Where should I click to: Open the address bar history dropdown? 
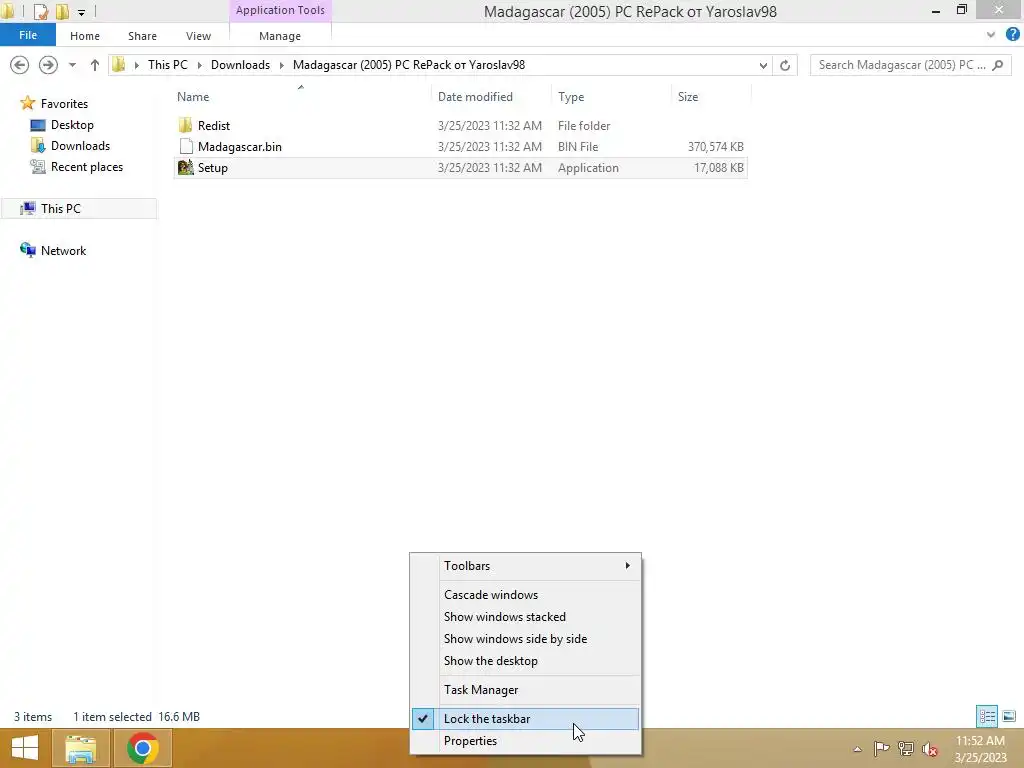tap(763, 65)
